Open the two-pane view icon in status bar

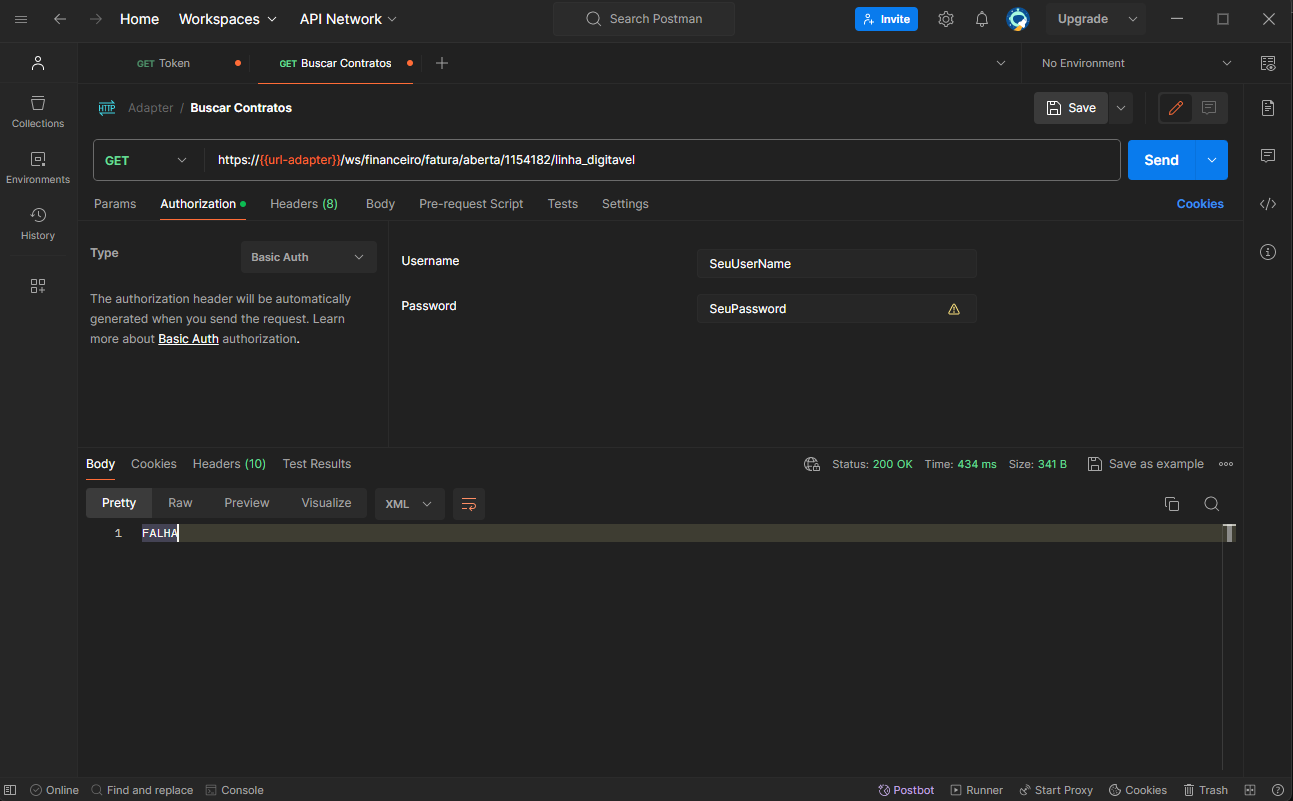click(1251, 790)
